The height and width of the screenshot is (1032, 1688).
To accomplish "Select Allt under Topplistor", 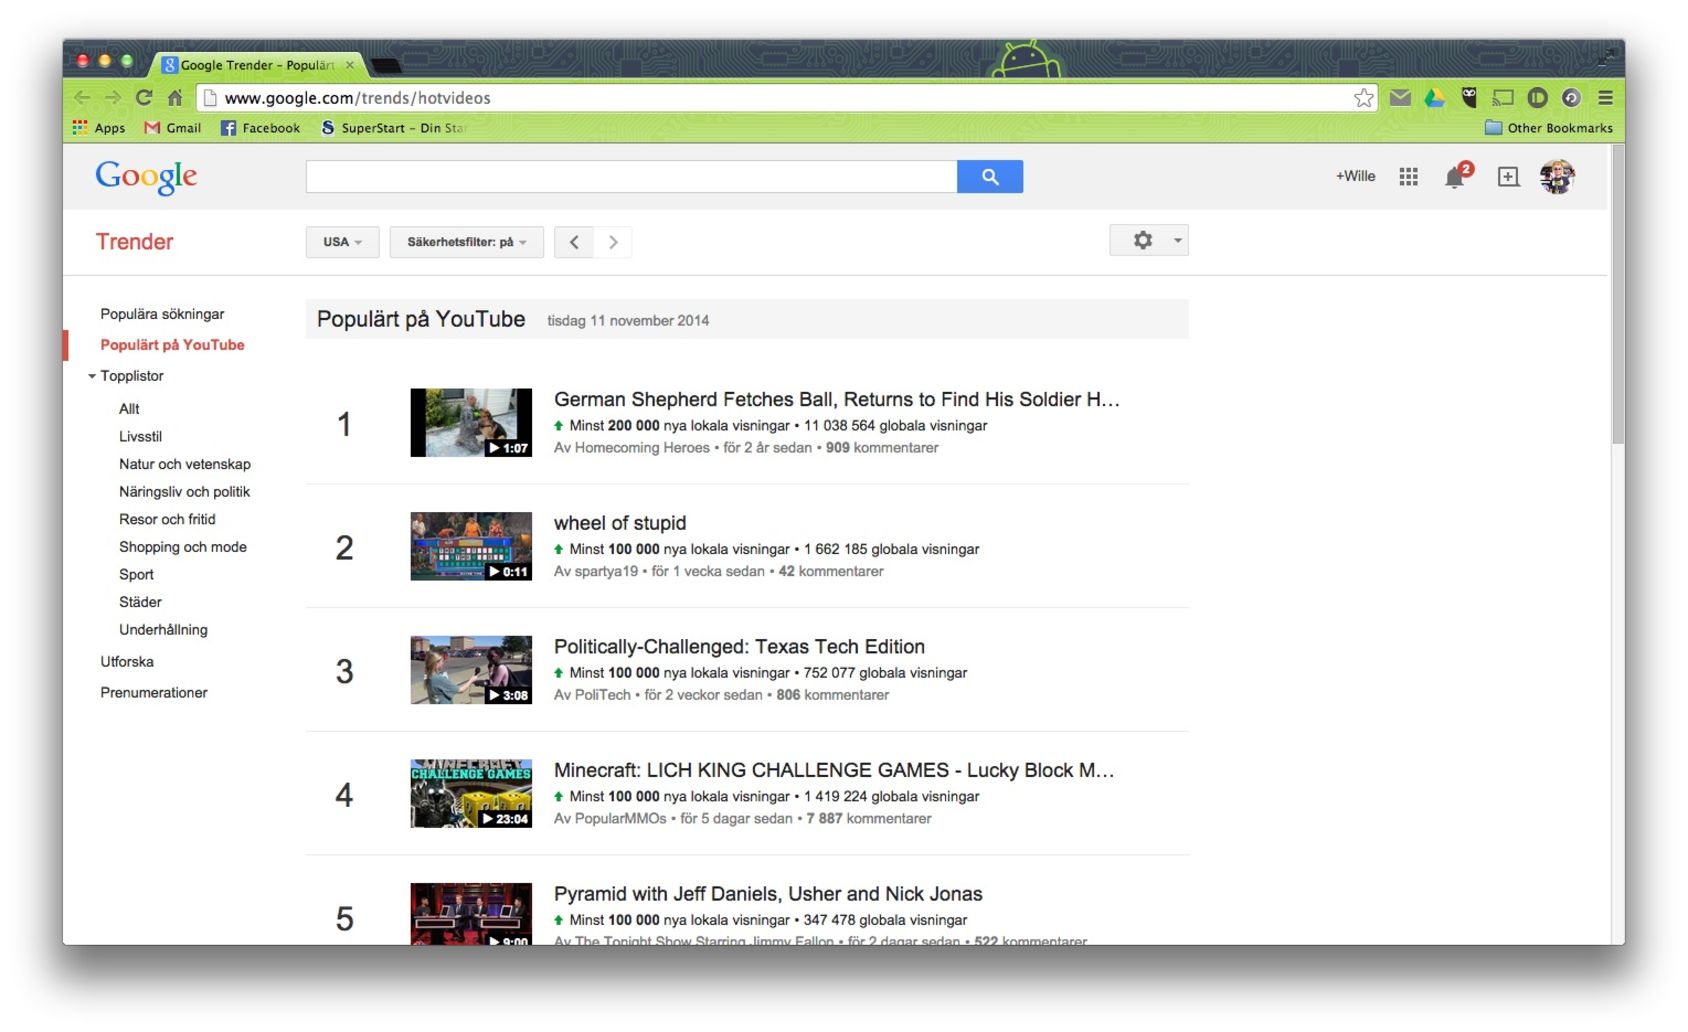I will (129, 409).
